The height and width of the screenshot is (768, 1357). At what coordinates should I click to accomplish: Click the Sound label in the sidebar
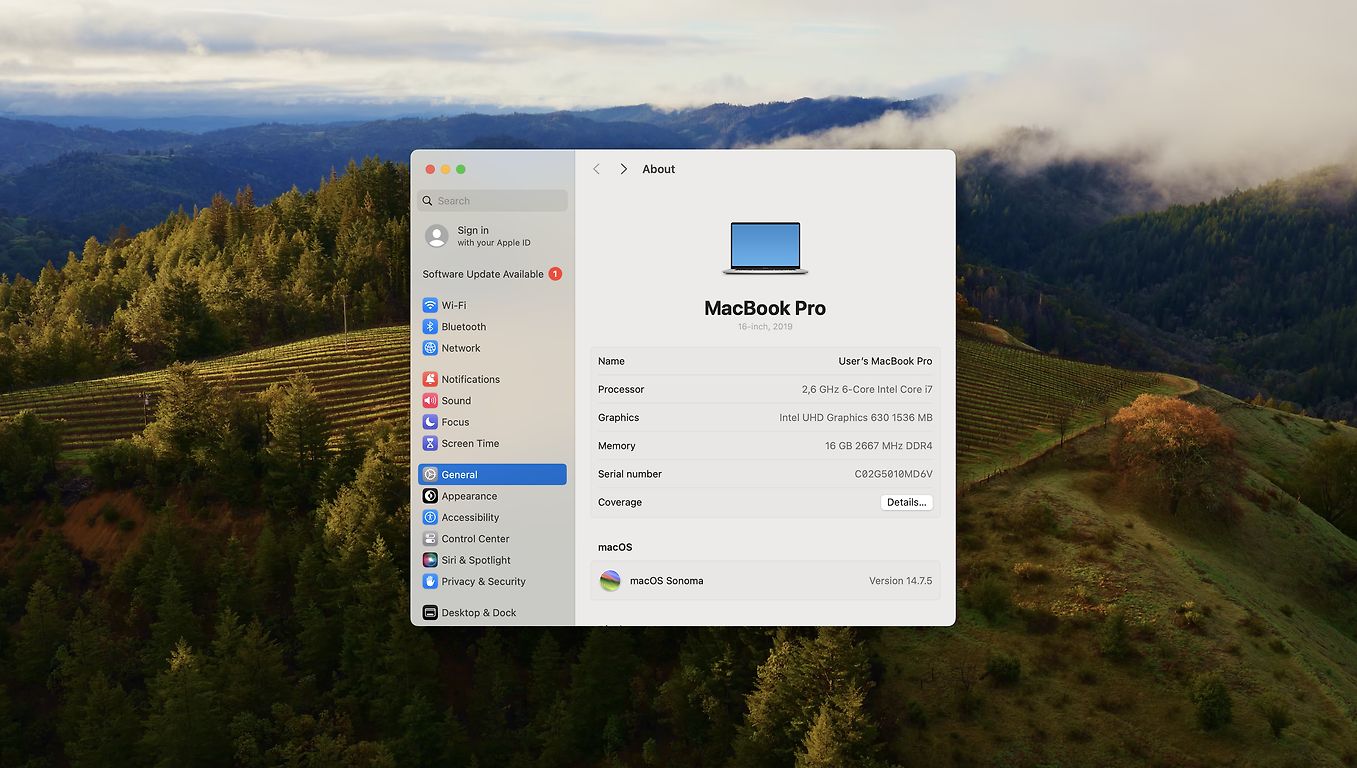(456, 400)
